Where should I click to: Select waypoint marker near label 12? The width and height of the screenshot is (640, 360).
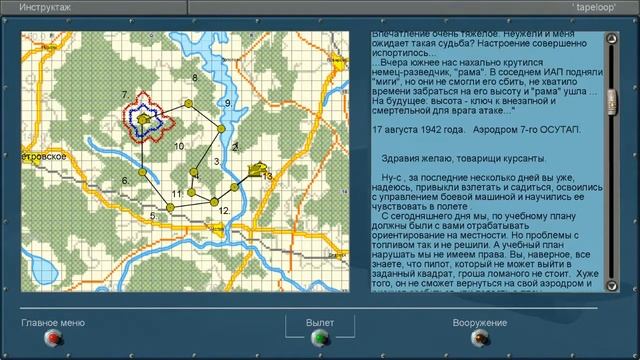214,202
